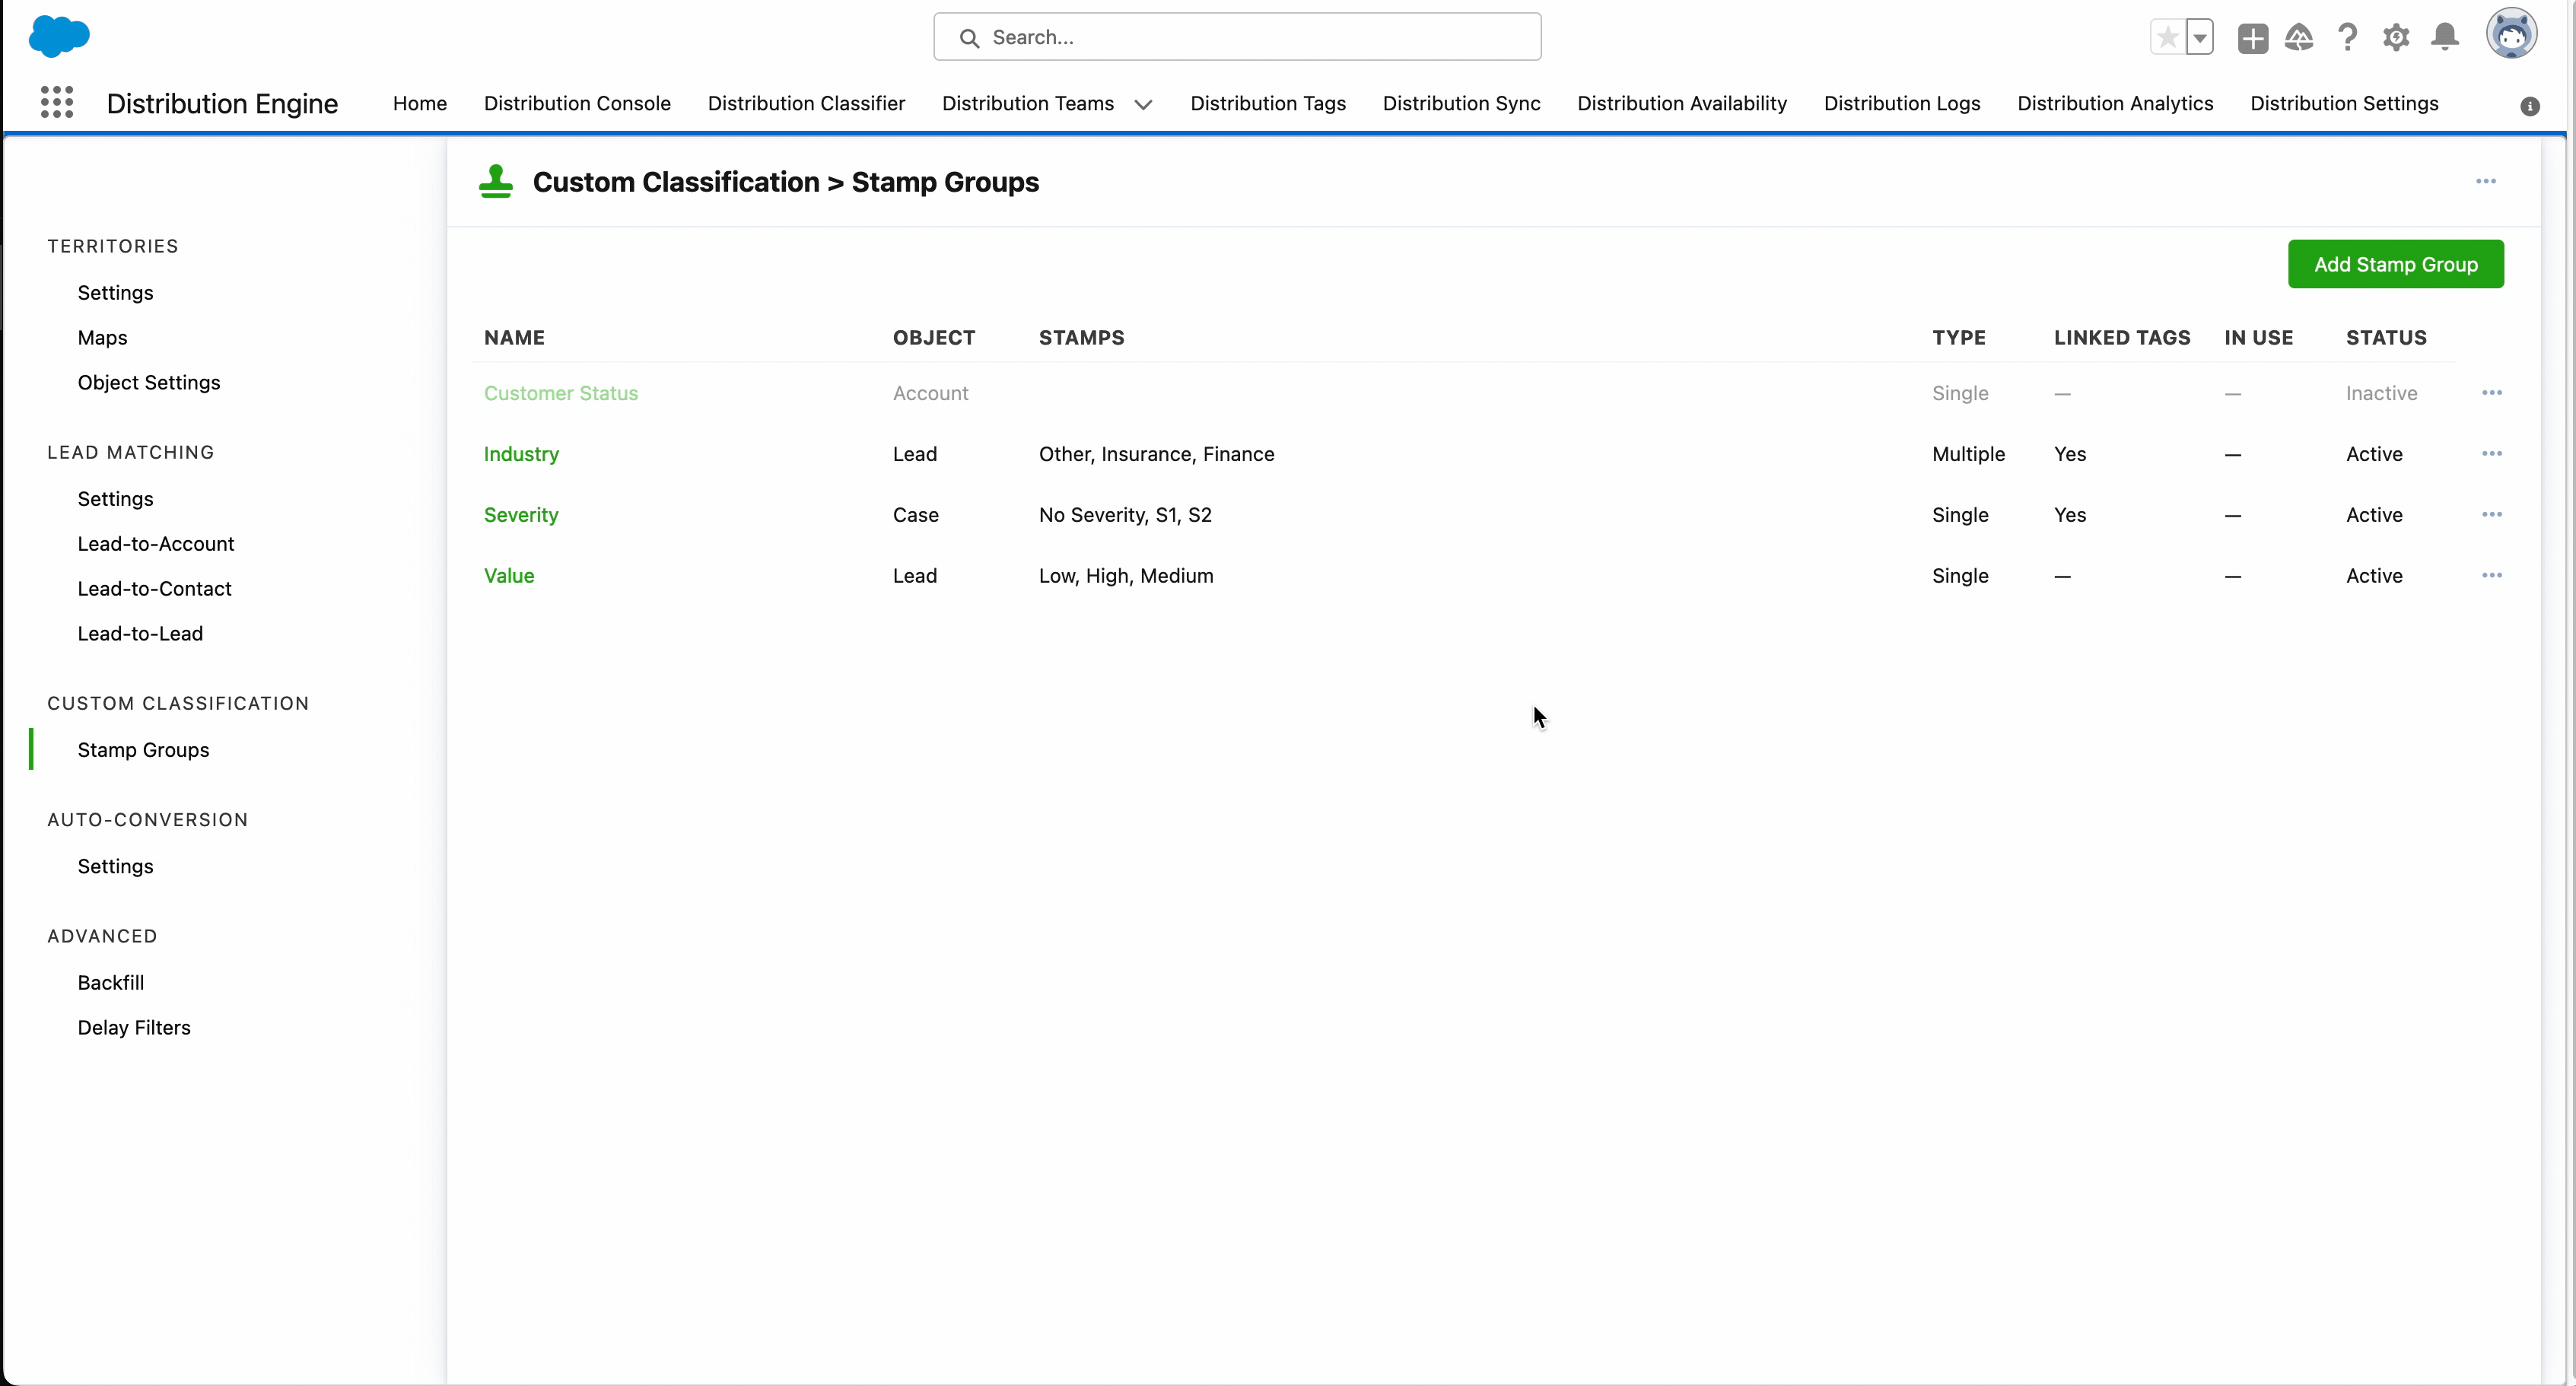
Task: Click the 'Account' object cell
Action: pos(930,393)
